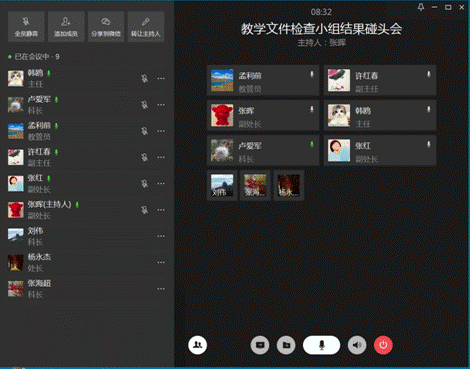Click the mic icon on 张红's card
The image size is (470, 369).
429,144
